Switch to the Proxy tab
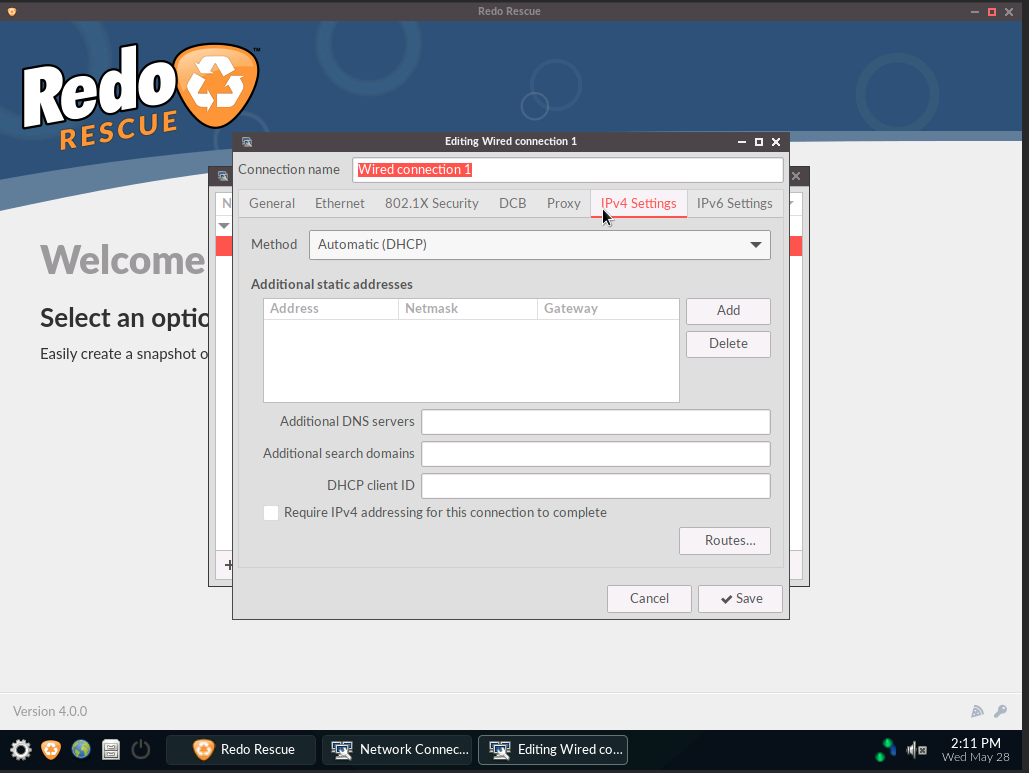Screen dimensions: 1029x773 coord(564,203)
